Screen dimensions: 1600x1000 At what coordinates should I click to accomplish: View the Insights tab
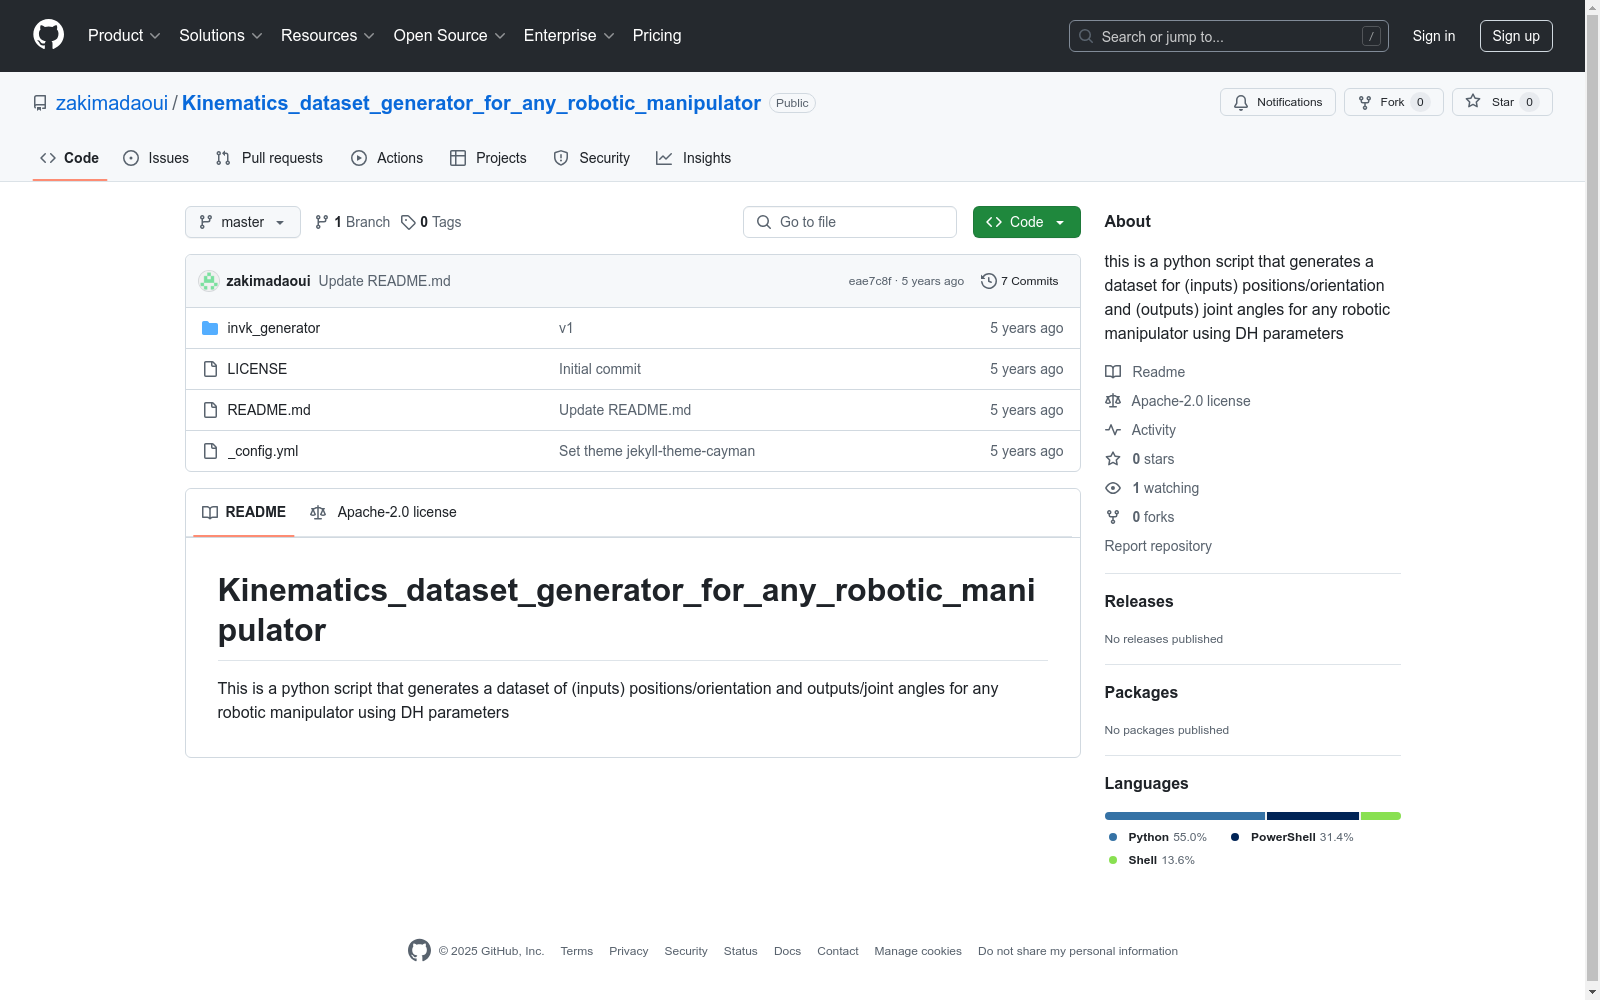694,158
